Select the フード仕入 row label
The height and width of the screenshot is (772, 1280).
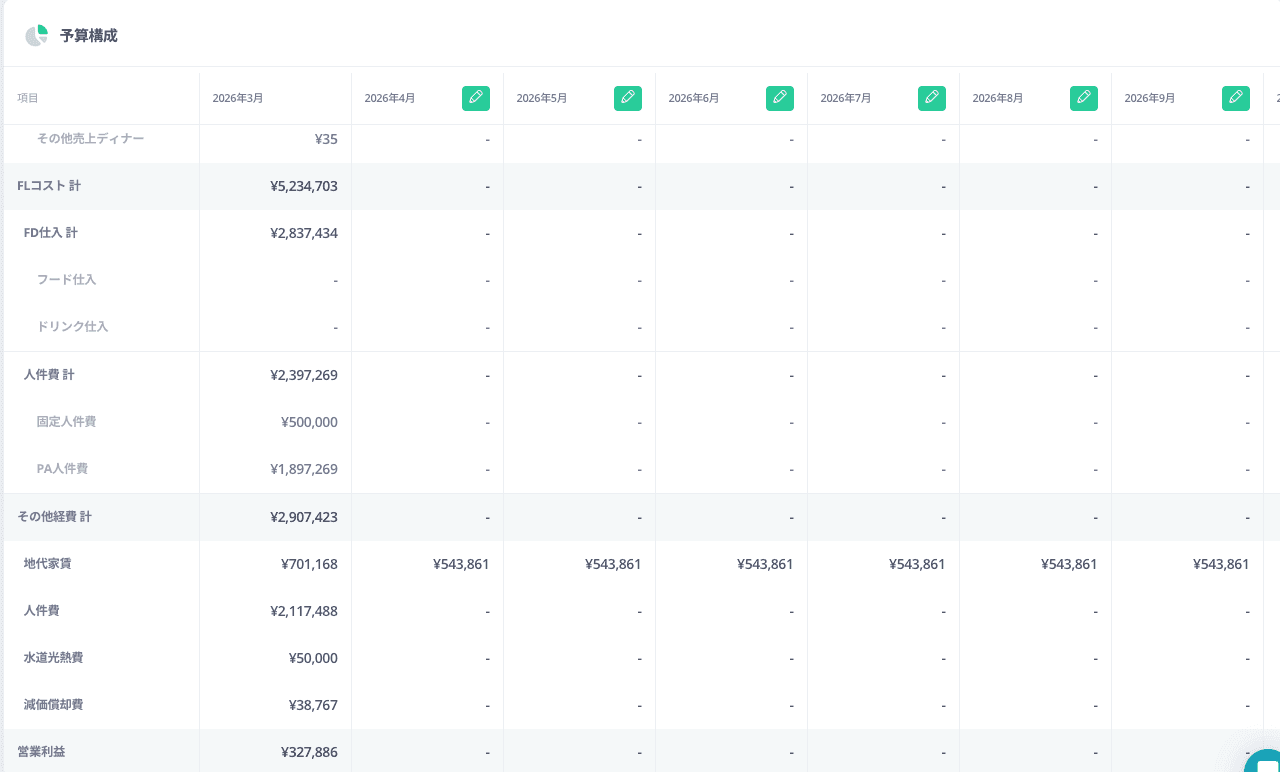(66, 280)
